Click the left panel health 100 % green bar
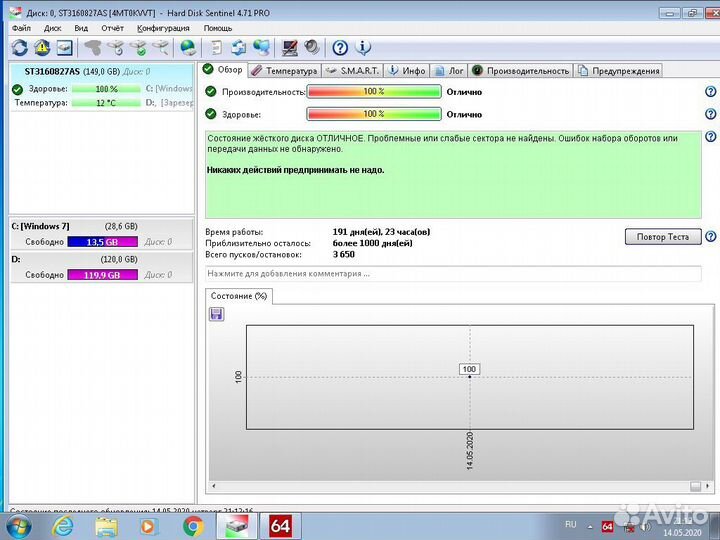Viewport: 720px width, 540px height. point(106,89)
